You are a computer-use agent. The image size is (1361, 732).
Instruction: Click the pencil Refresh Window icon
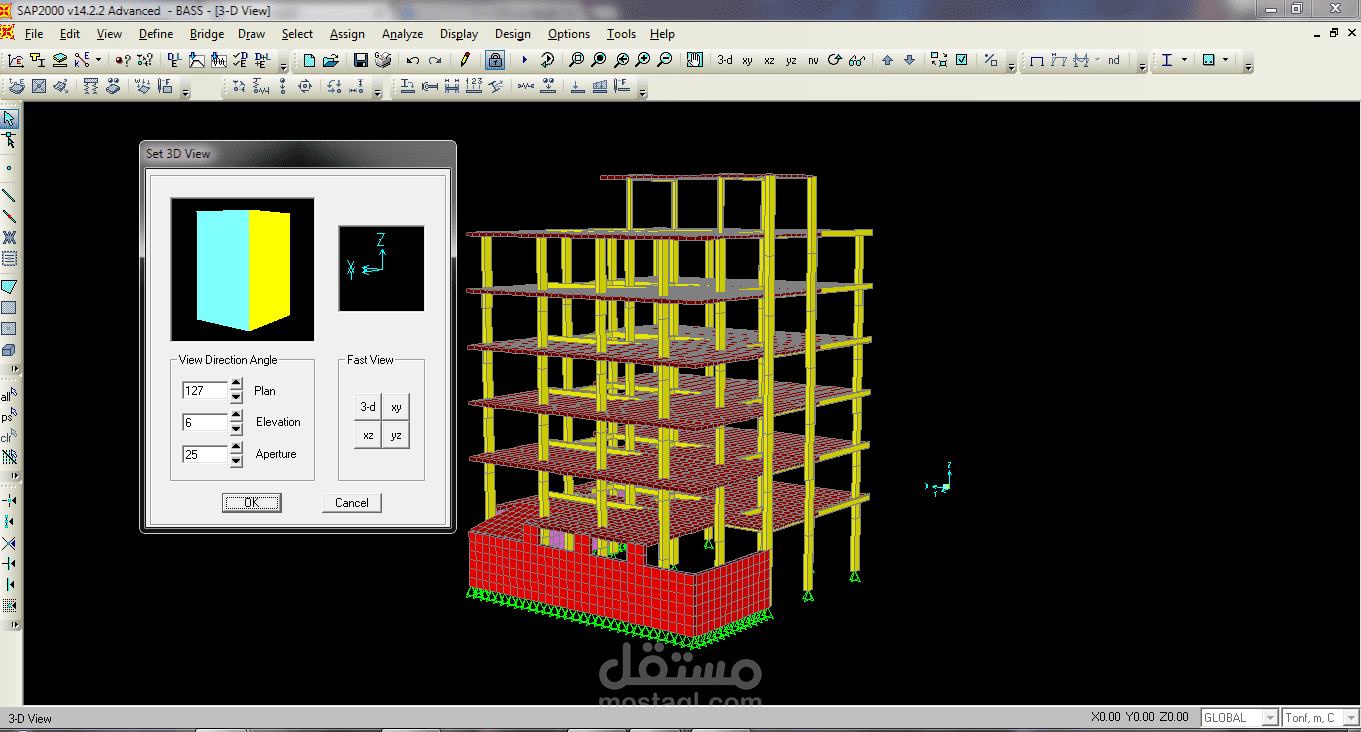pyautogui.click(x=465, y=60)
